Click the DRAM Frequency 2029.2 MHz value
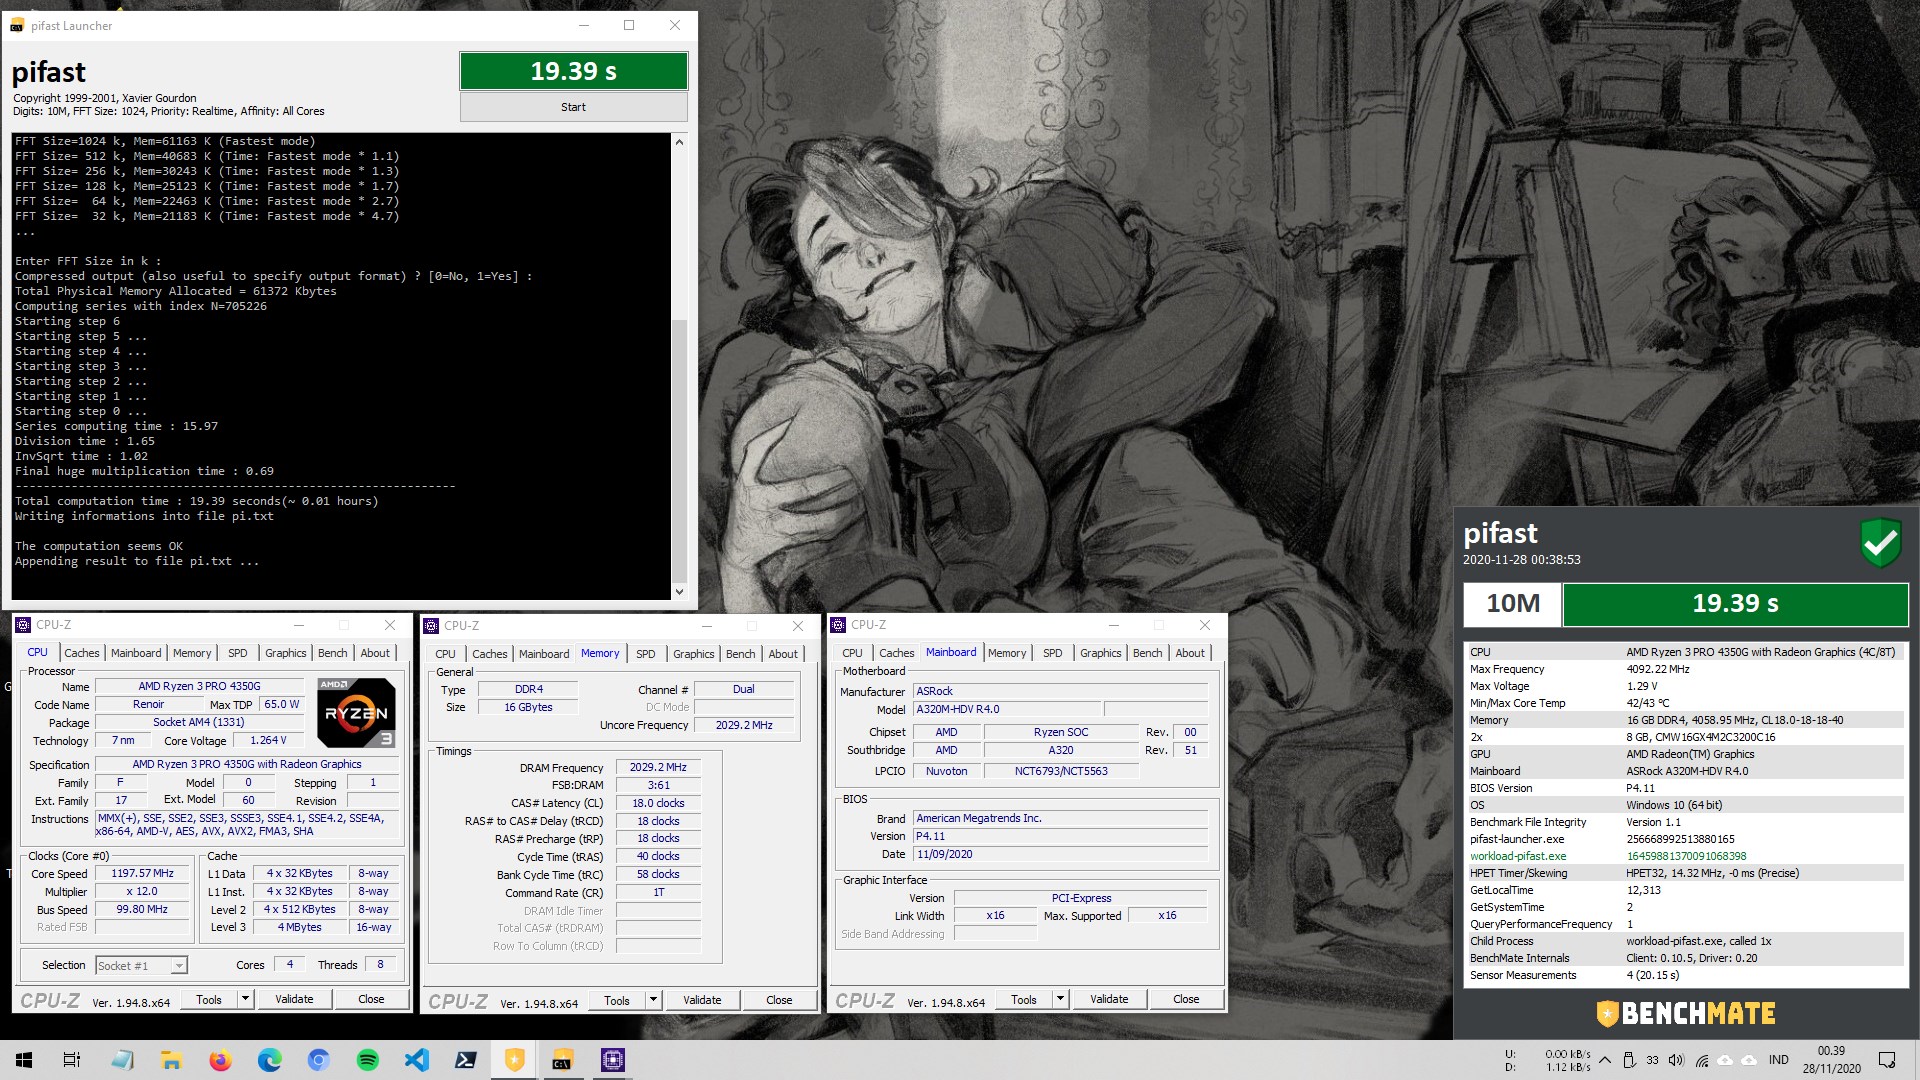This screenshot has width=1920, height=1080. [658, 767]
